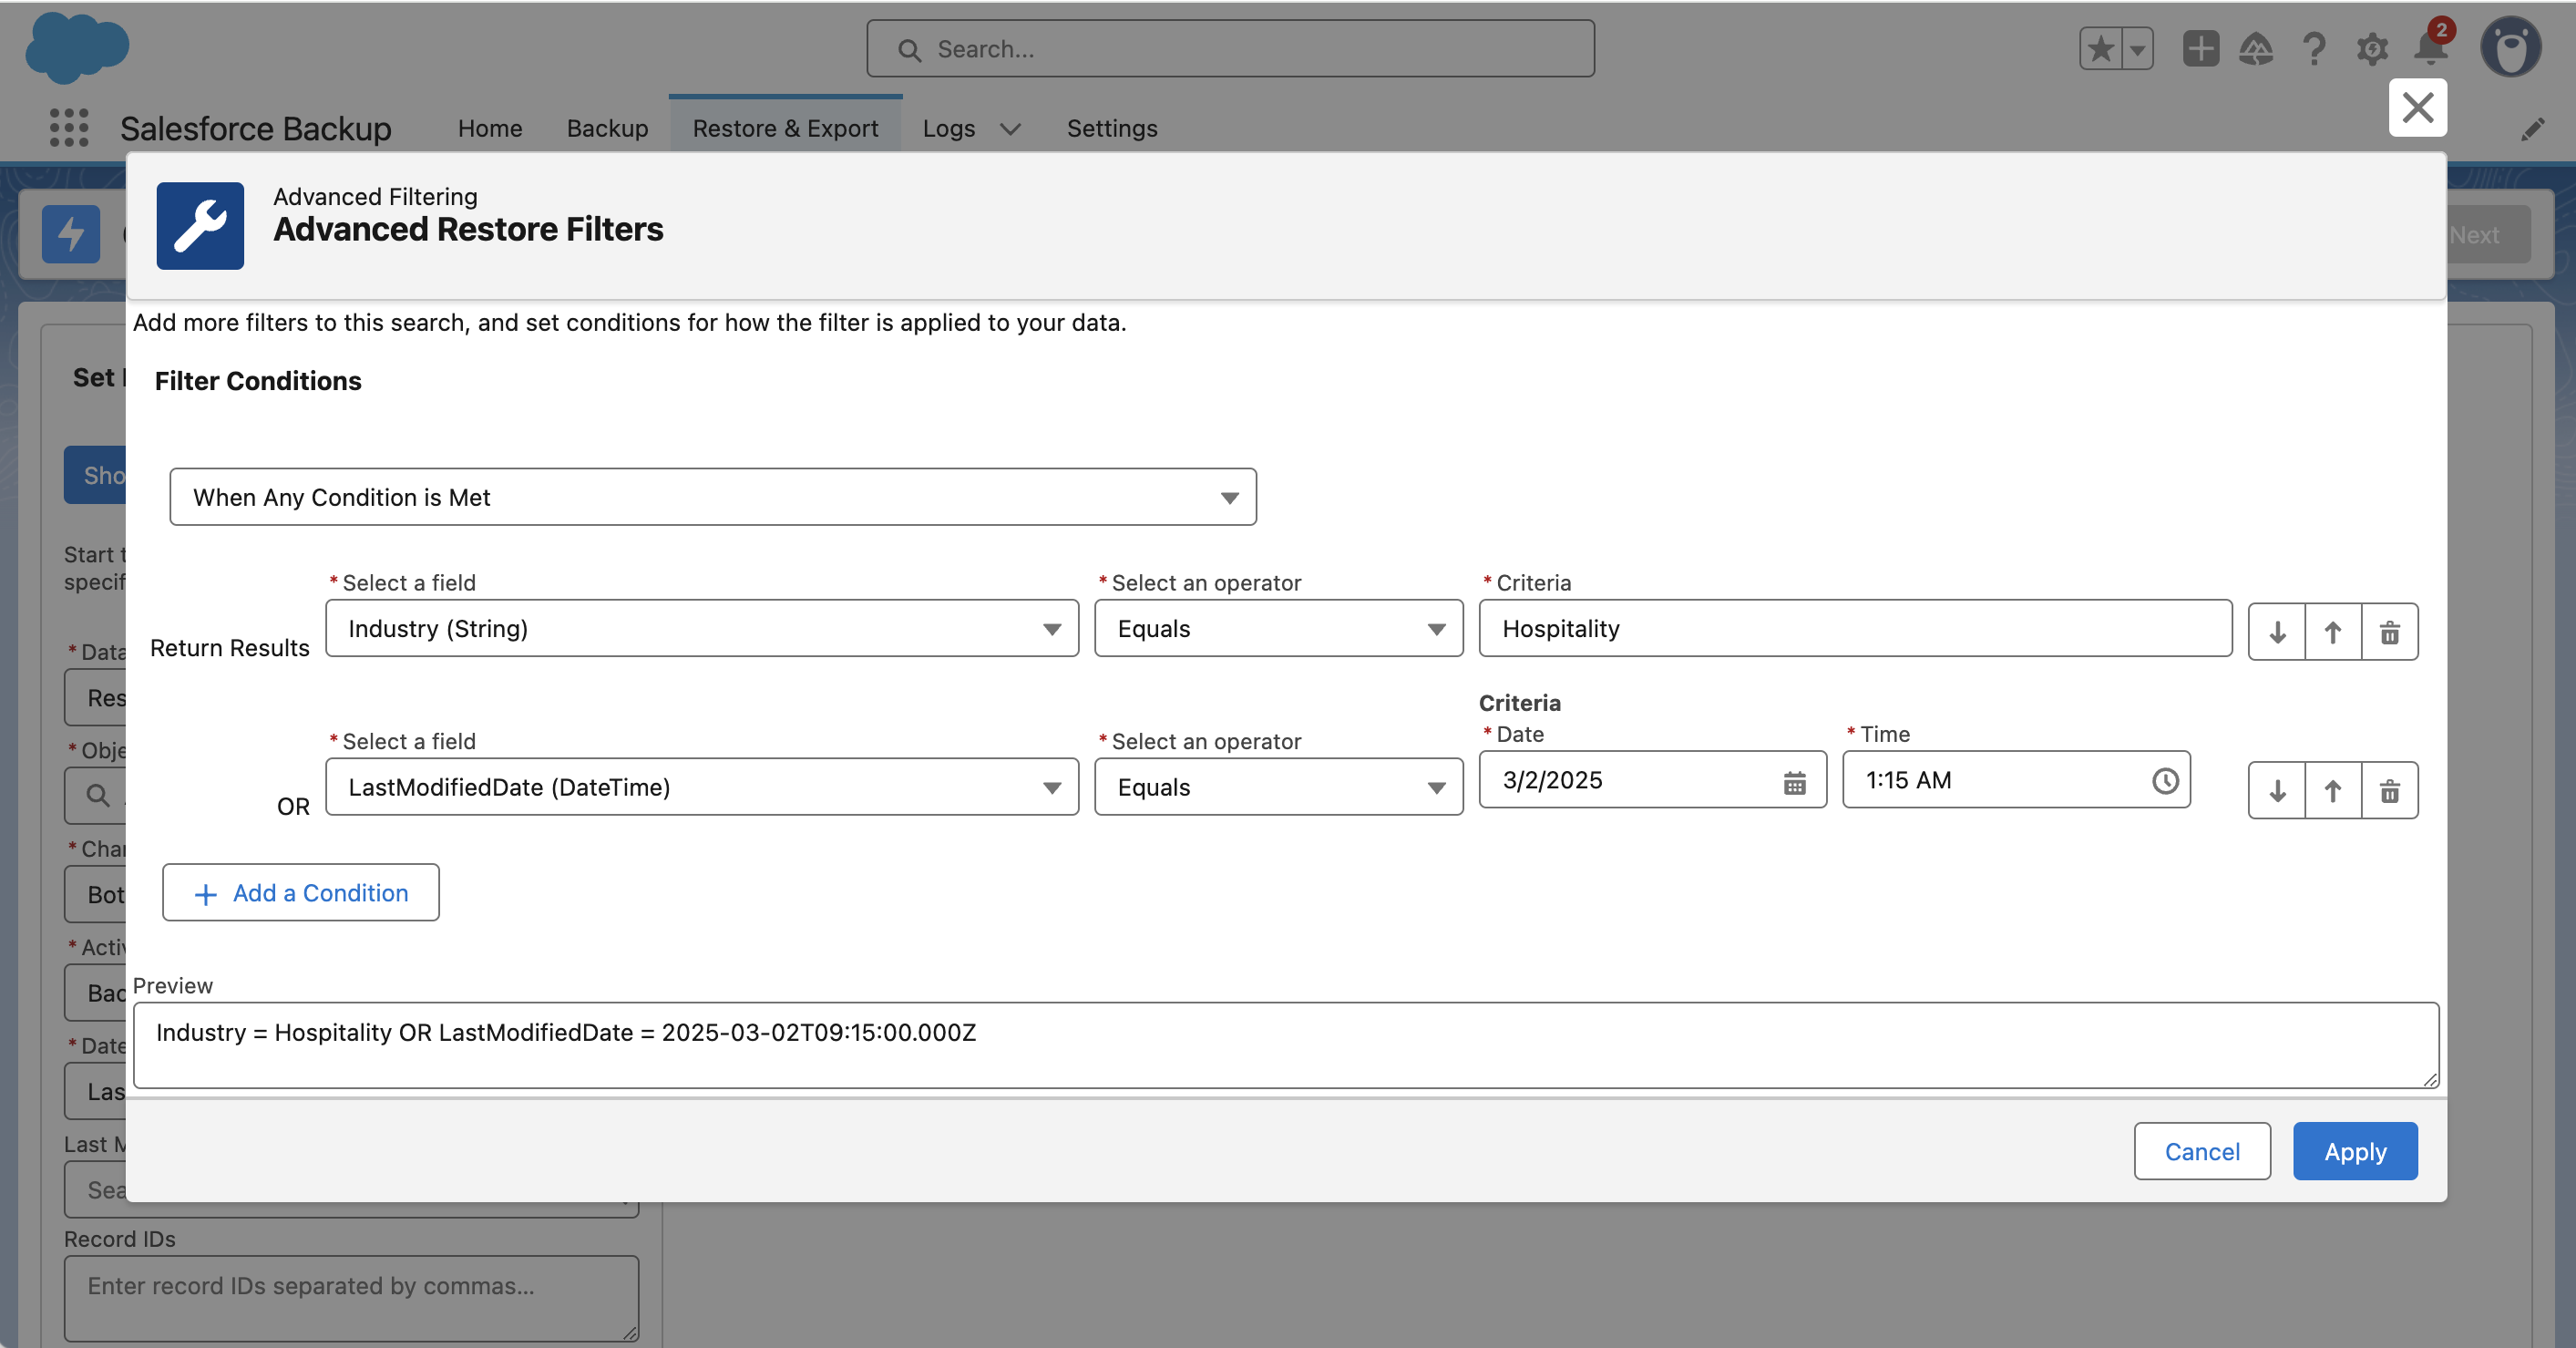Open the Settings tab

click(x=1112, y=128)
